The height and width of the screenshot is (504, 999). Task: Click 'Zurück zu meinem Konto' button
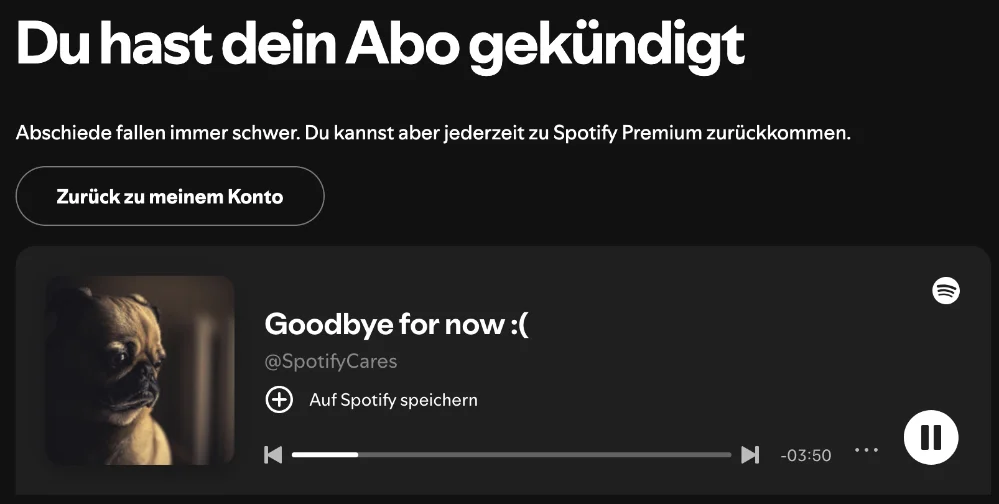click(x=170, y=196)
